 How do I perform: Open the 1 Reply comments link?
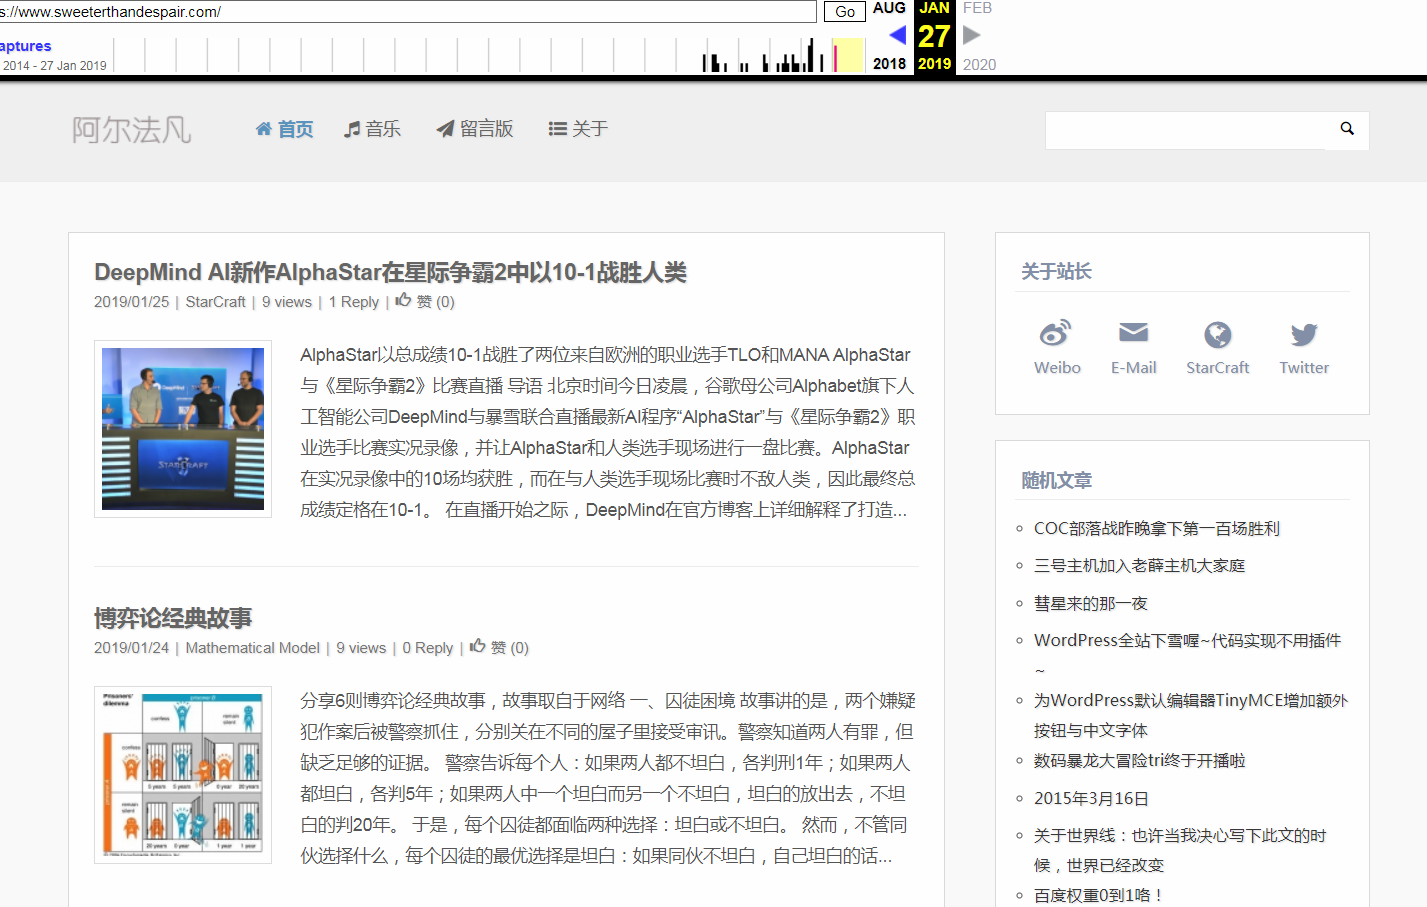point(354,302)
